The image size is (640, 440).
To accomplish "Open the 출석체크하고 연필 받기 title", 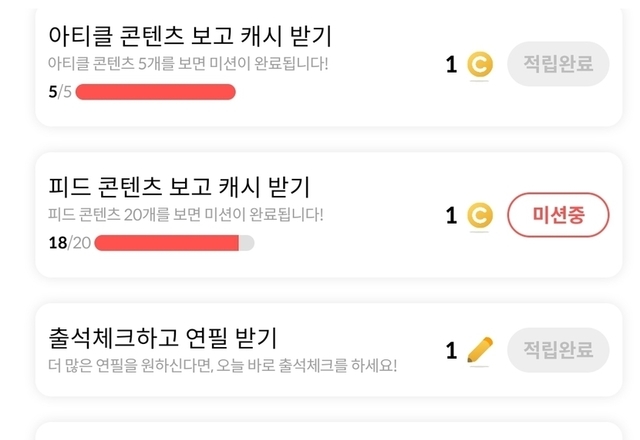I will tap(163, 338).
